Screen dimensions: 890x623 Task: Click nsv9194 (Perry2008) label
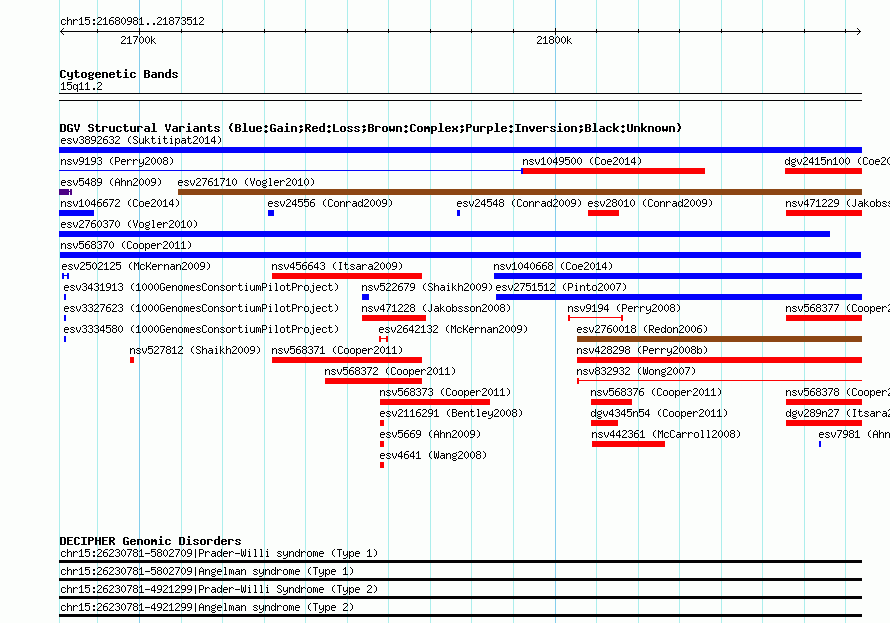coord(624,308)
